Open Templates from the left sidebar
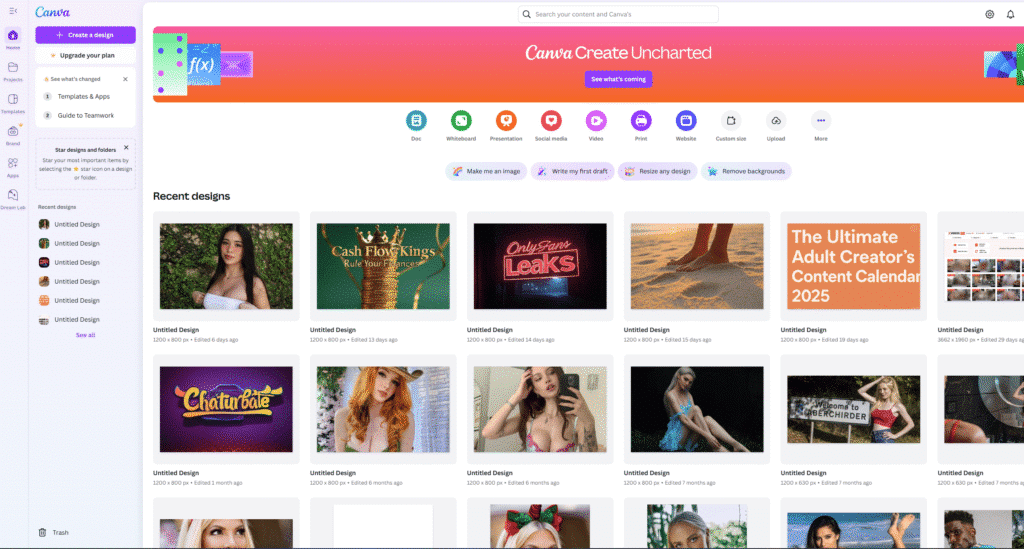The height and width of the screenshot is (549, 1024). point(13,100)
